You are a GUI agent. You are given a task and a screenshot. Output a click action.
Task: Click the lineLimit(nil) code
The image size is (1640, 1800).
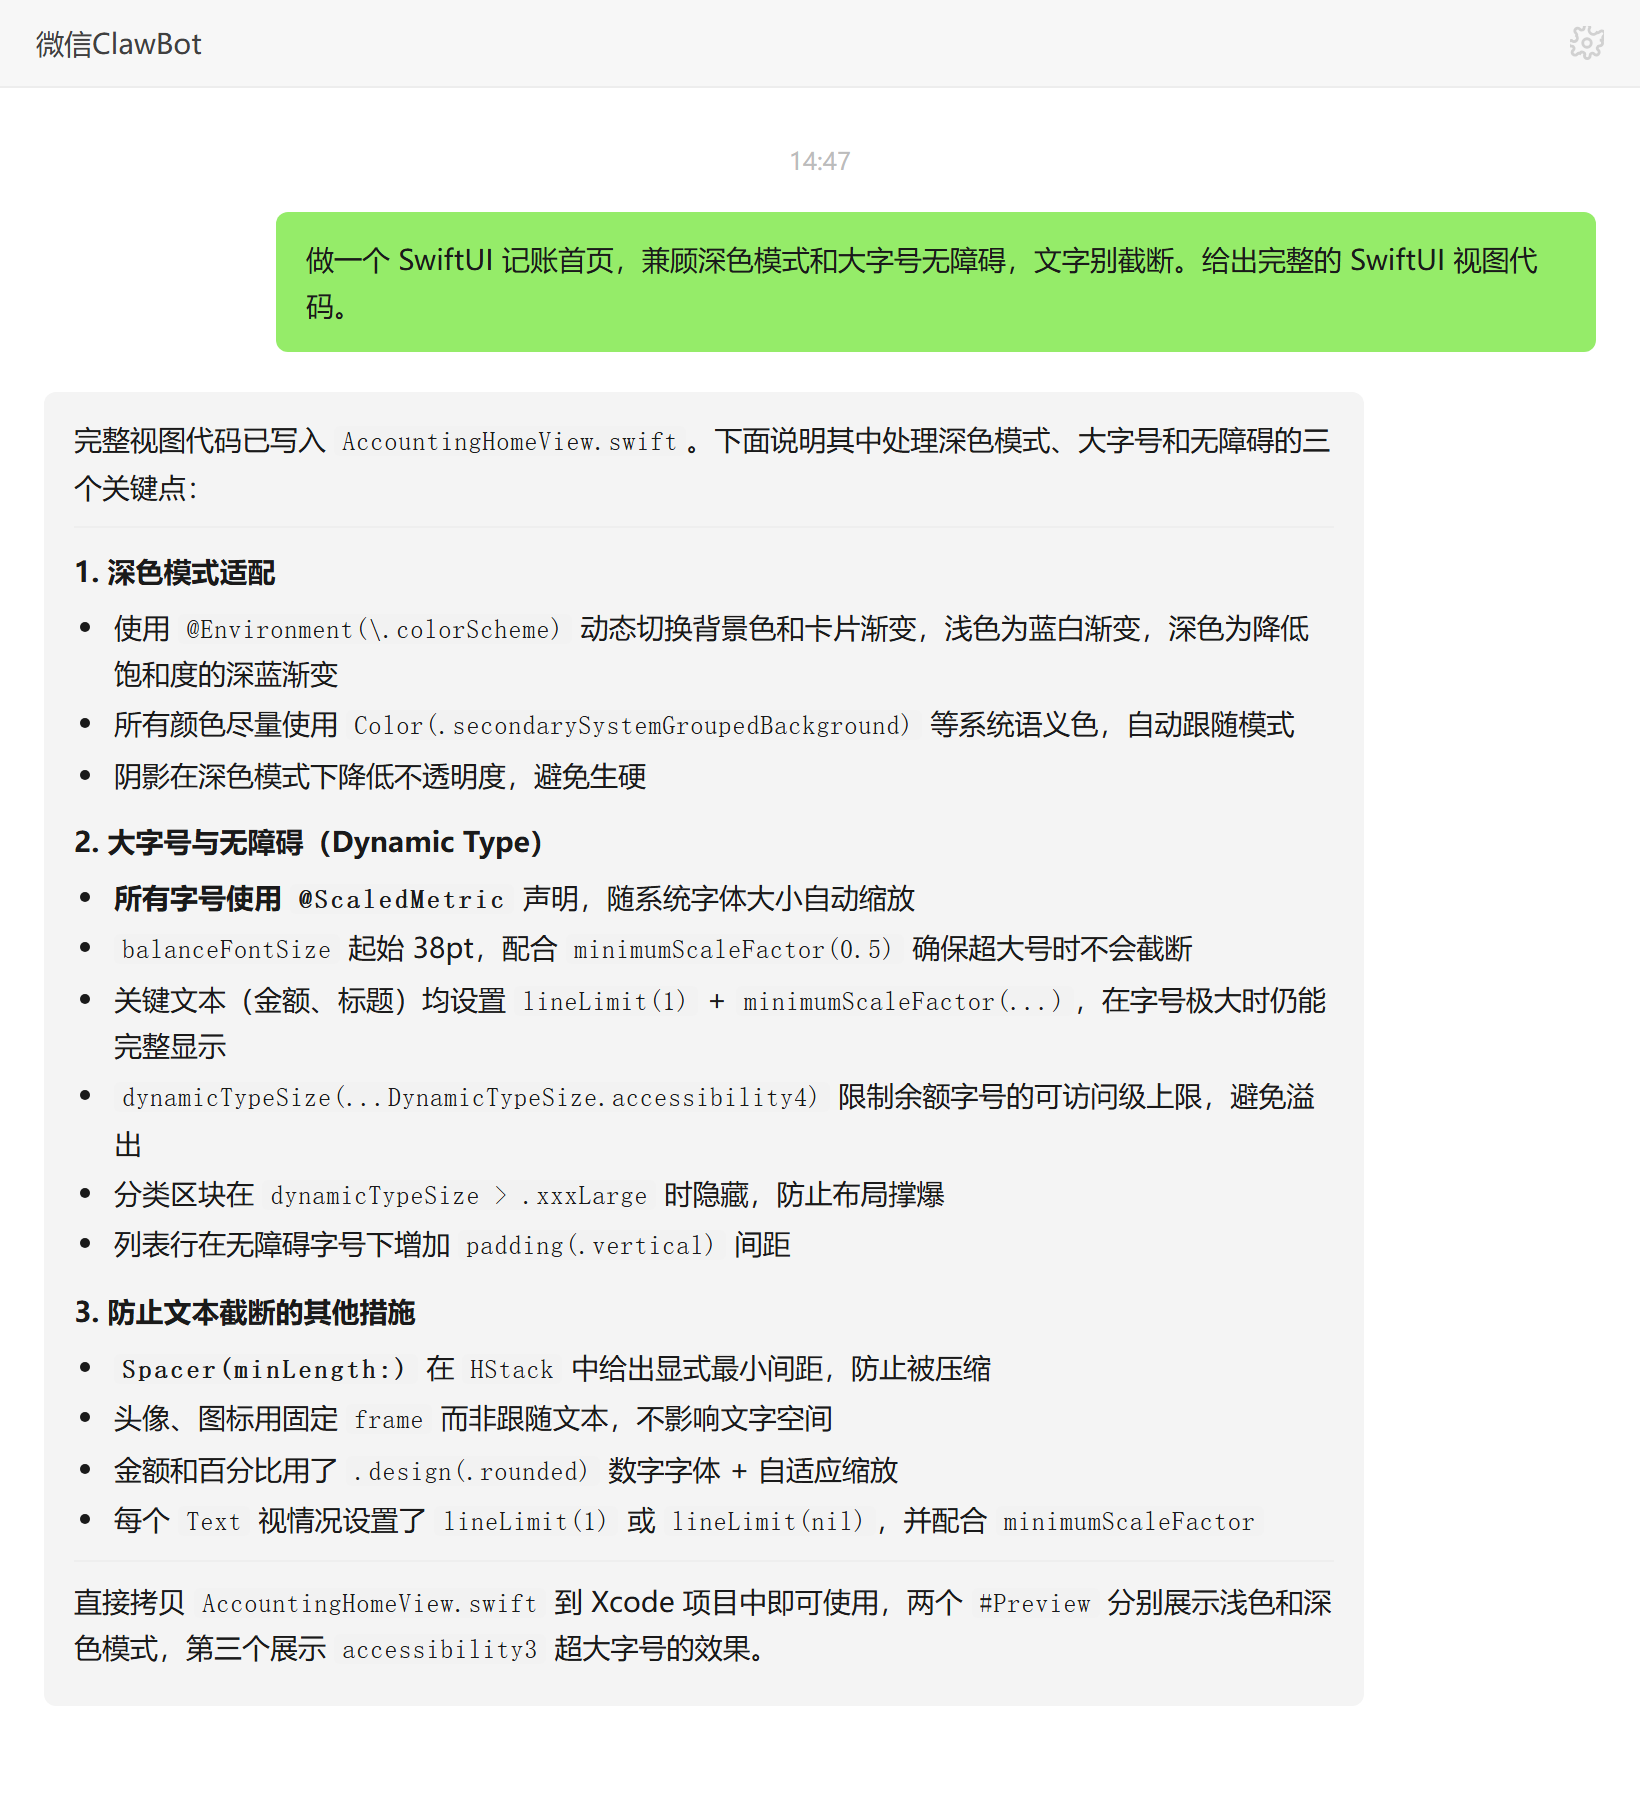click(769, 1522)
